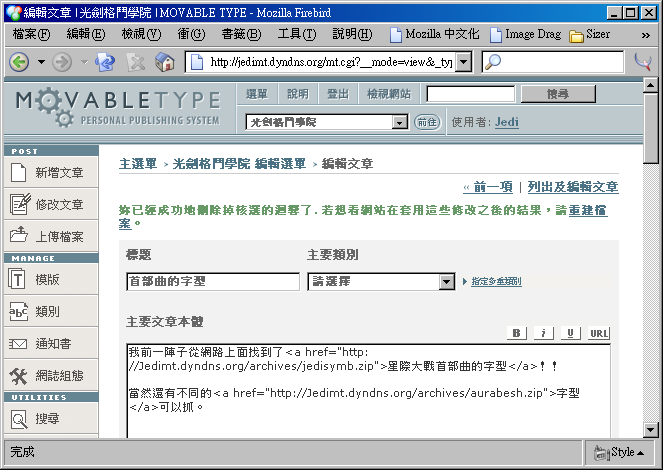Open the Image Drag bookmark
The image size is (663, 470).
coord(526,34)
